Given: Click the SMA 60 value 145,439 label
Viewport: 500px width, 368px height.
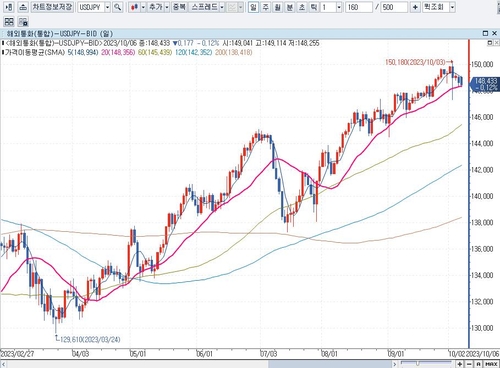Looking at the screenshot, I should coord(155,52).
